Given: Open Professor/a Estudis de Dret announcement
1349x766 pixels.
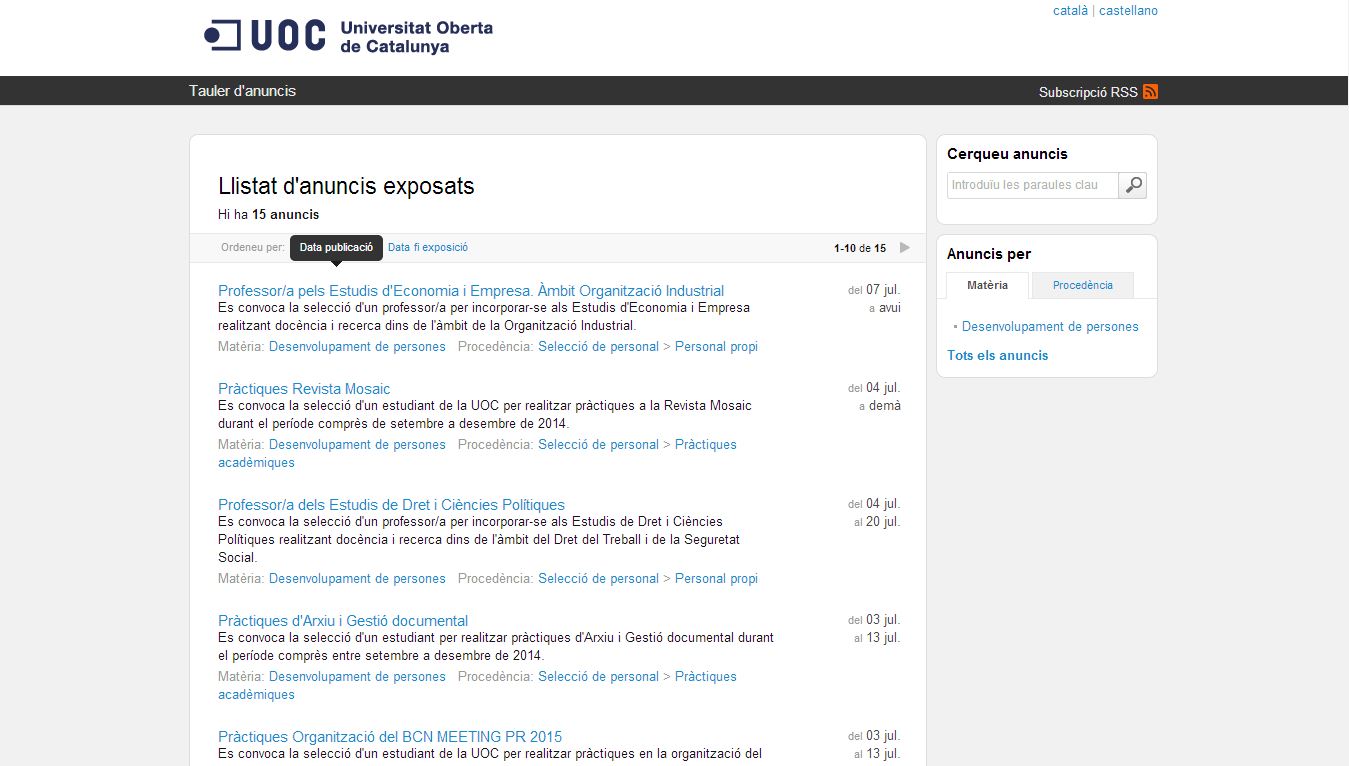Looking at the screenshot, I should coord(391,505).
